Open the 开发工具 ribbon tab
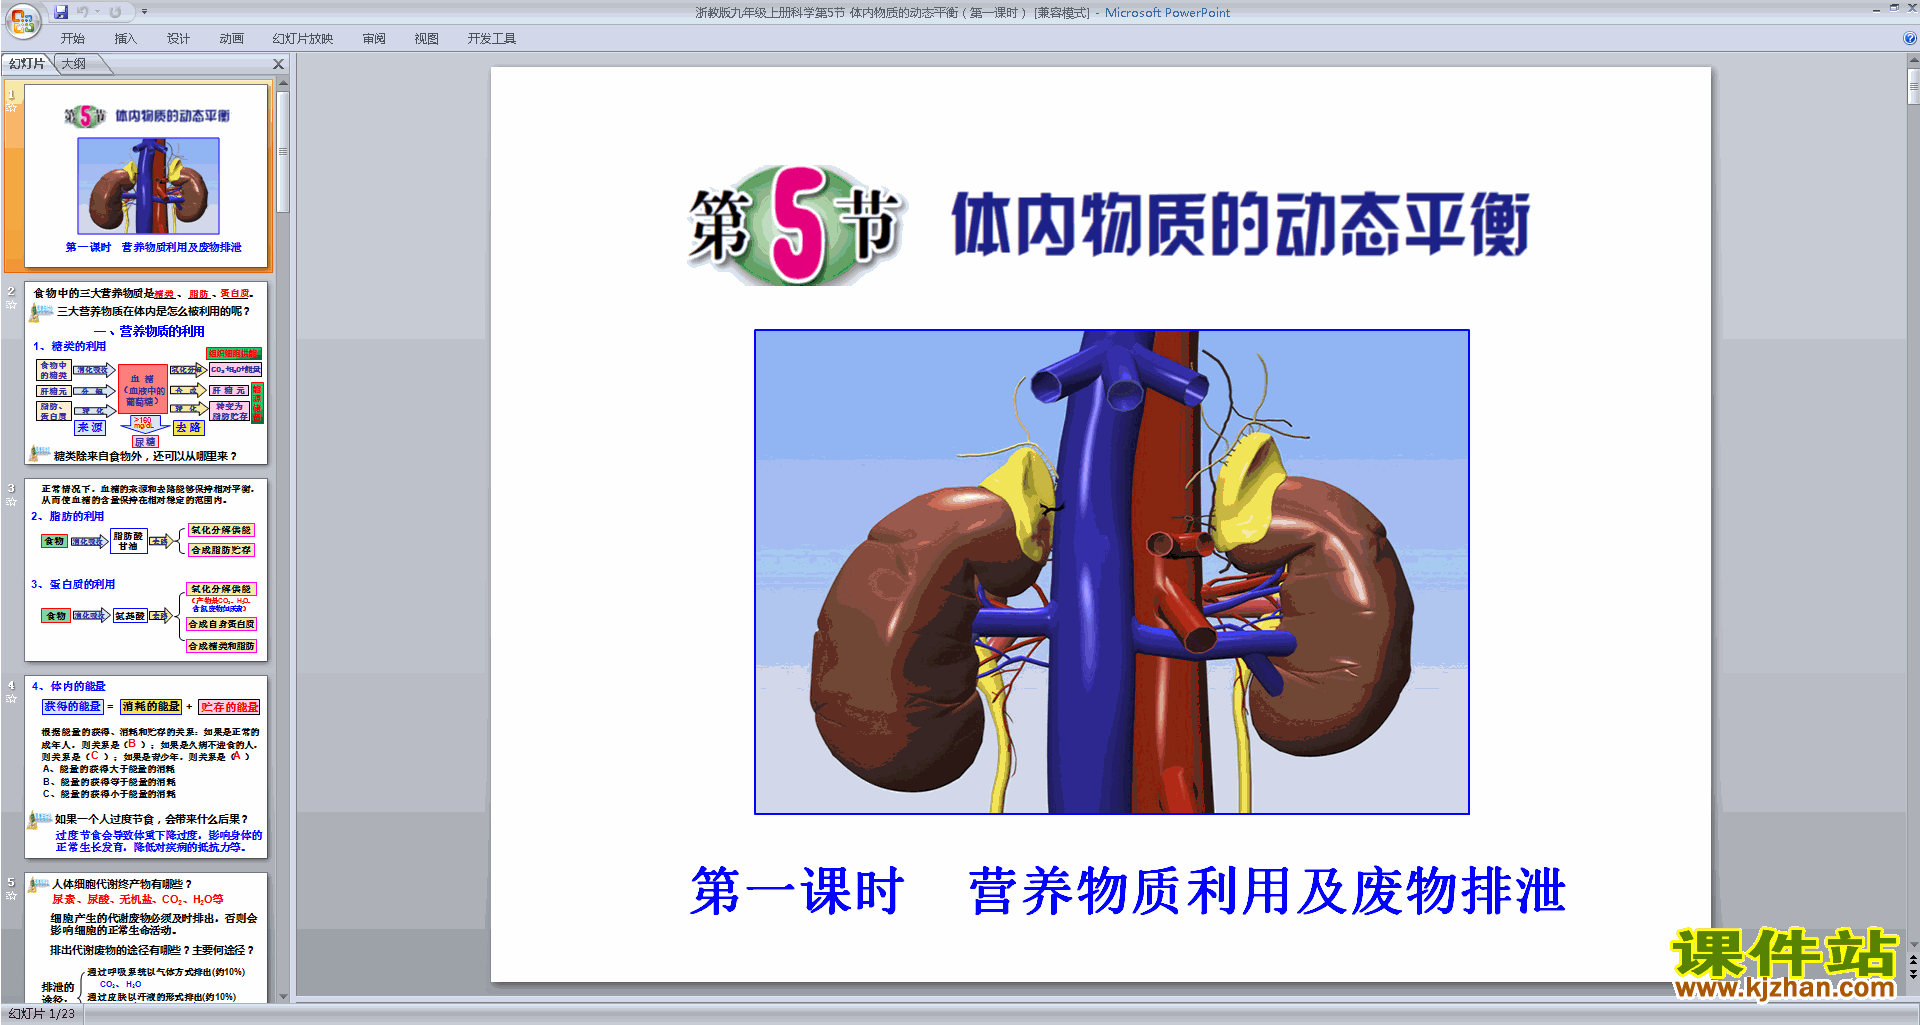 492,38
